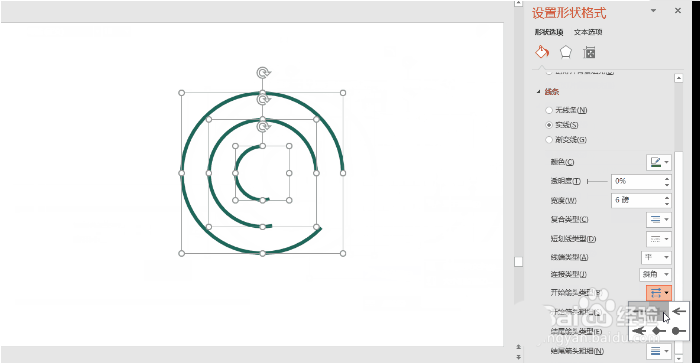Click the 宽度 width field showing 6 磅
The height and width of the screenshot is (363, 700).
637,200
